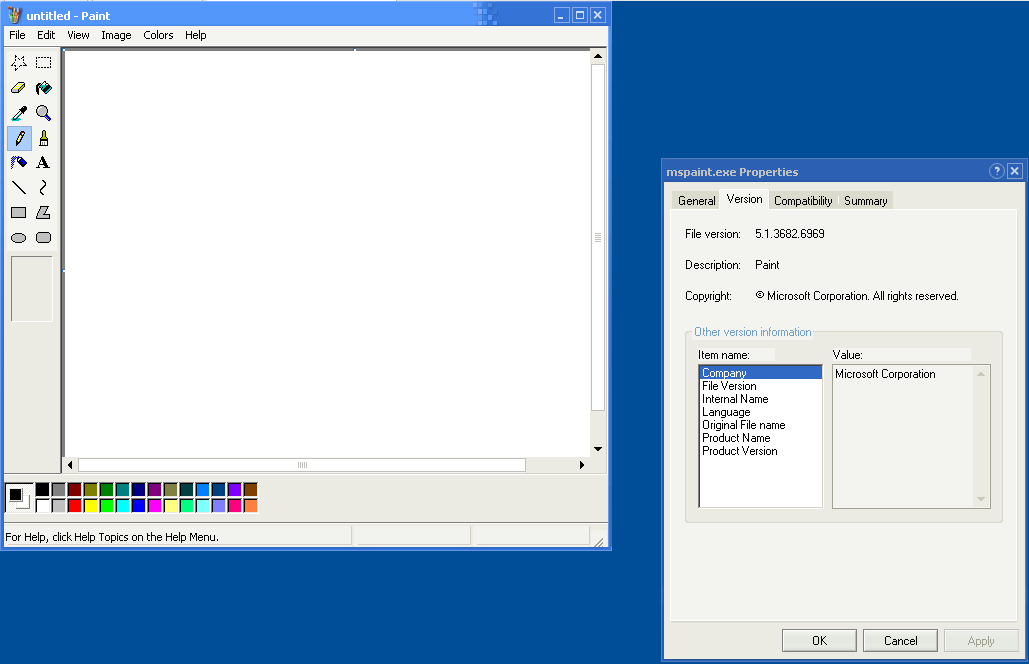
Task: Pick the Pick Color eyedropper tool
Action: [19, 113]
